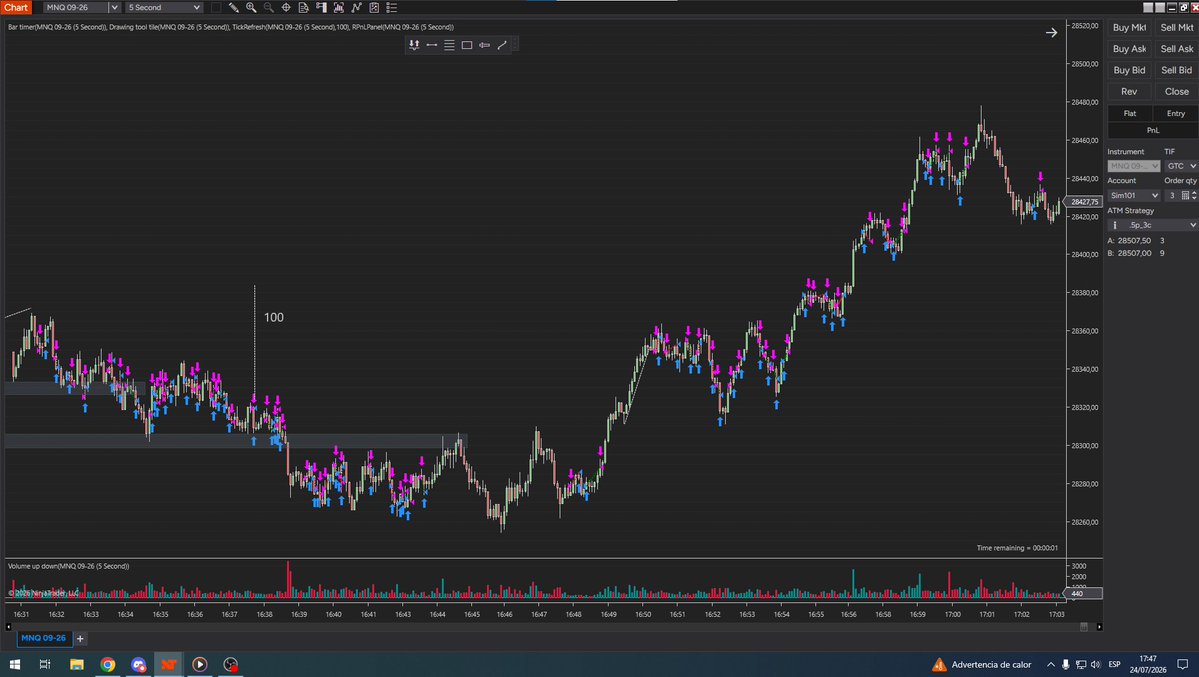Click the Entry price display
This screenshot has width=1199, height=677.
click(1176, 113)
